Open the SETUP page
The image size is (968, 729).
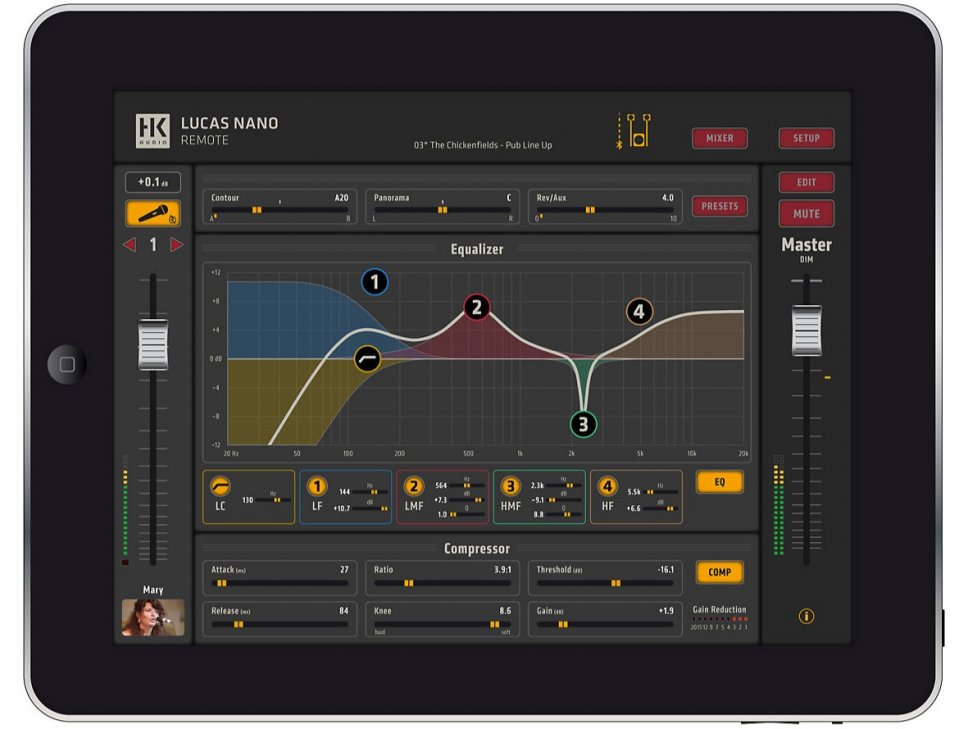coord(806,138)
